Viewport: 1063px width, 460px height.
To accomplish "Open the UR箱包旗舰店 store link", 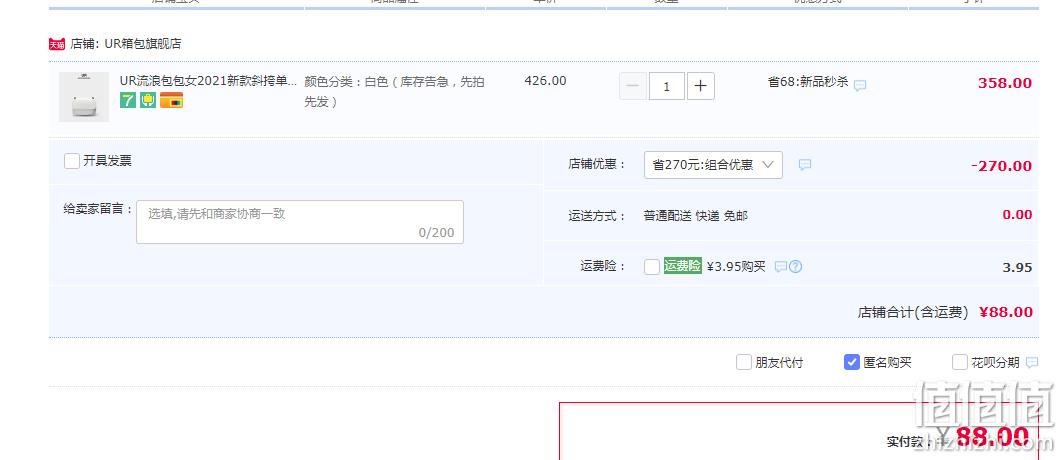I will click(143, 44).
